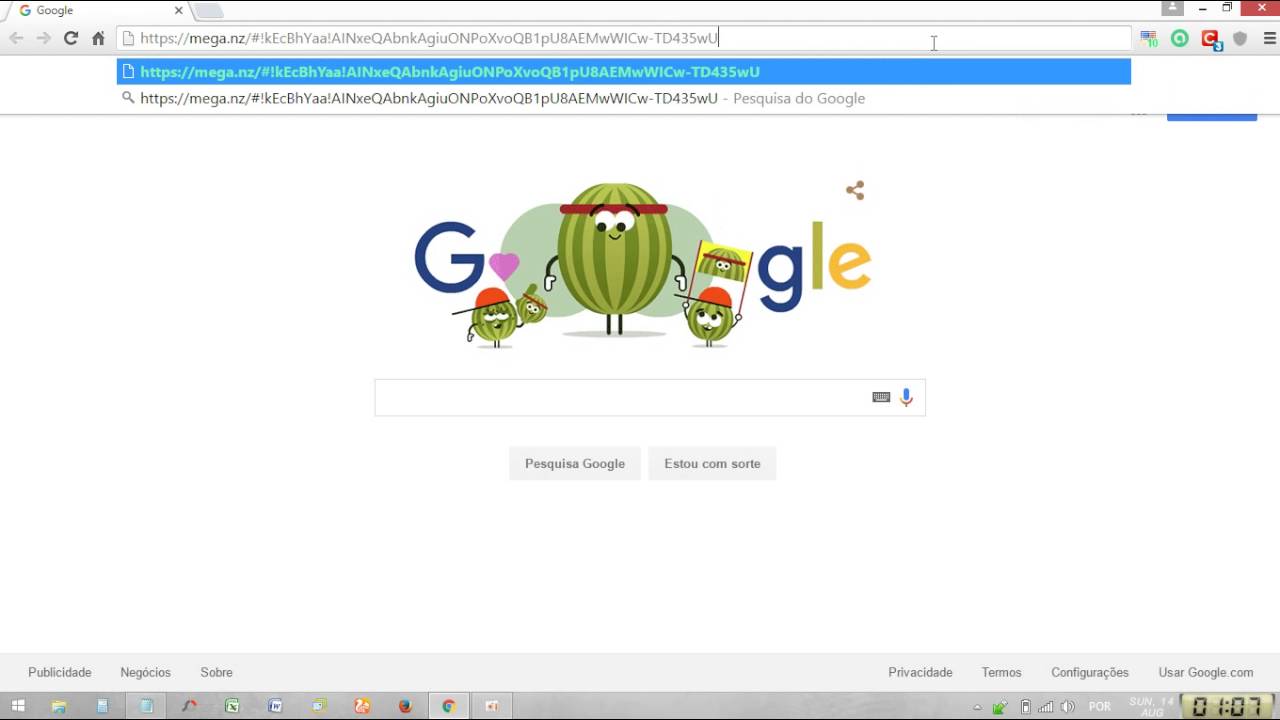
Task: Click the Pesquisa Google button
Action: coord(575,464)
